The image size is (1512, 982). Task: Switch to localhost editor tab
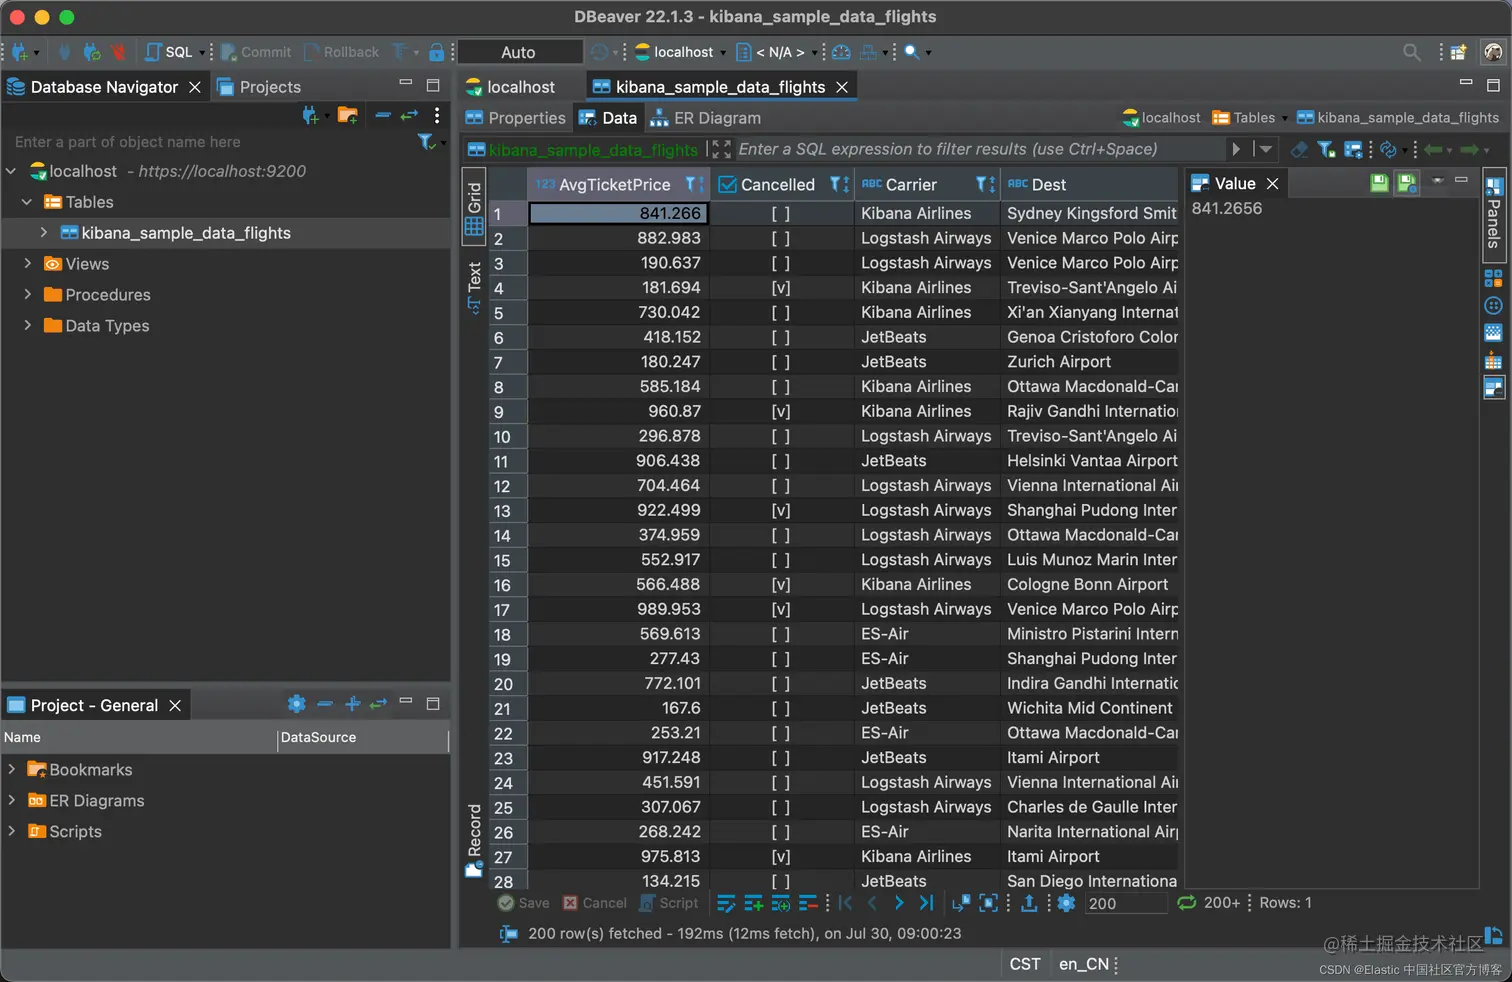pyautogui.click(x=510, y=87)
